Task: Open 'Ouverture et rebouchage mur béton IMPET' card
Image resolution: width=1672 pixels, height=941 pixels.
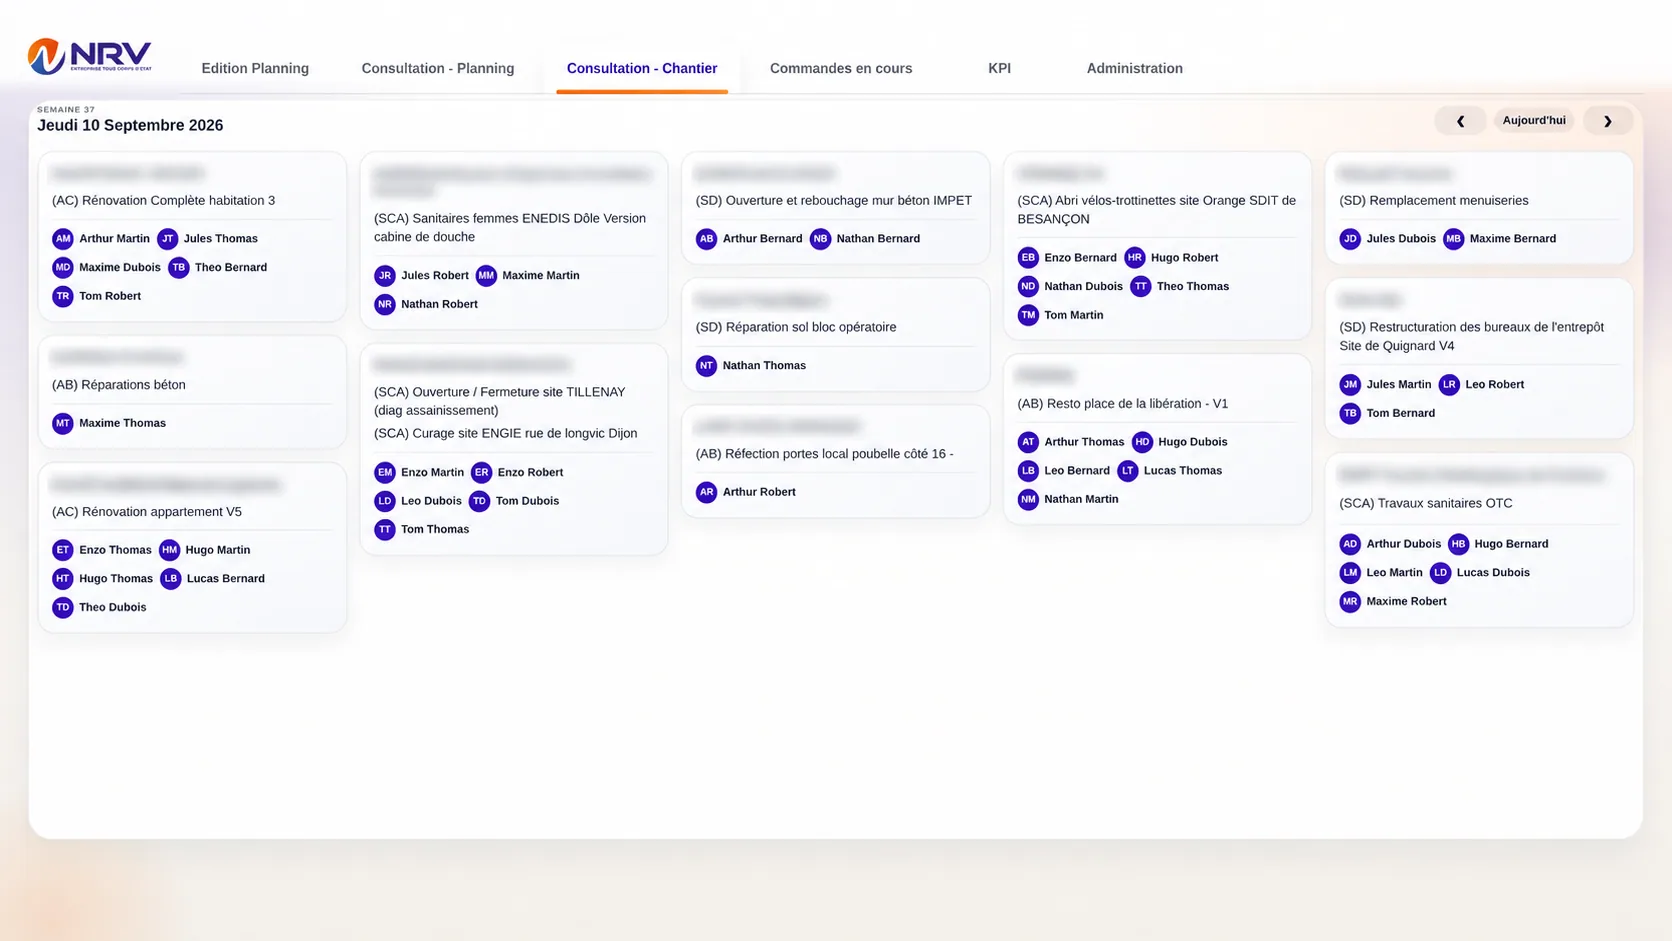Action: tap(836, 208)
